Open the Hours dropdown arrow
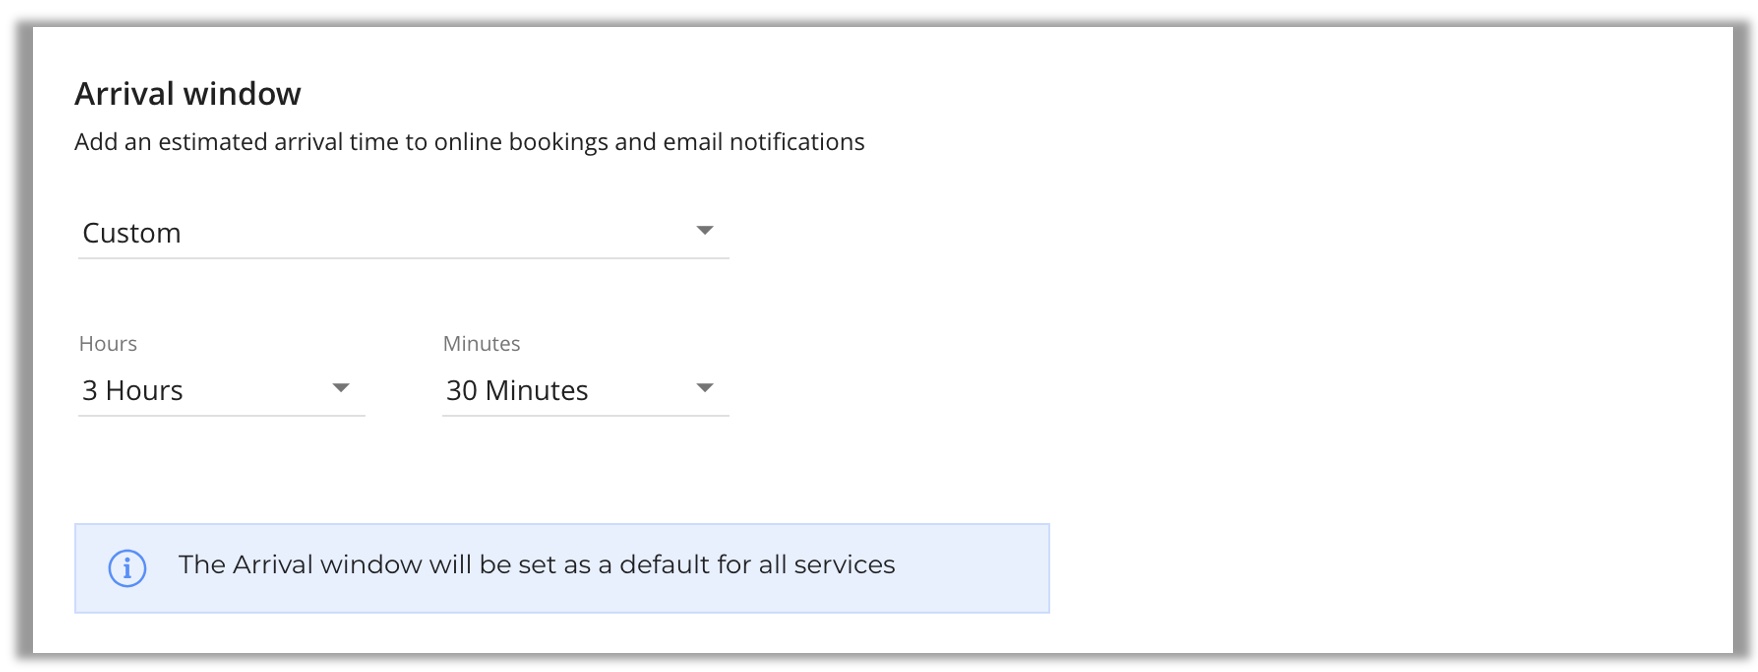This screenshot has height=672, width=1758. 341,388
